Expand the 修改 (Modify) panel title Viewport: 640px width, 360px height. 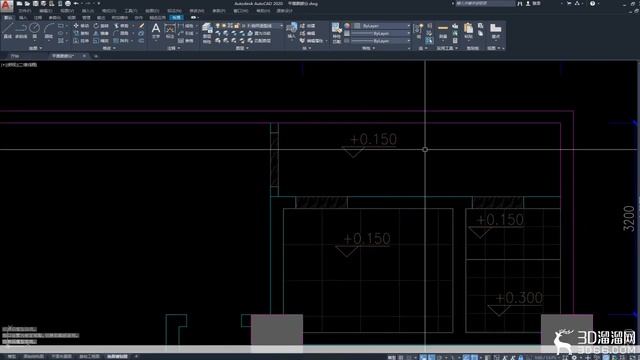(x=109, y=48)
